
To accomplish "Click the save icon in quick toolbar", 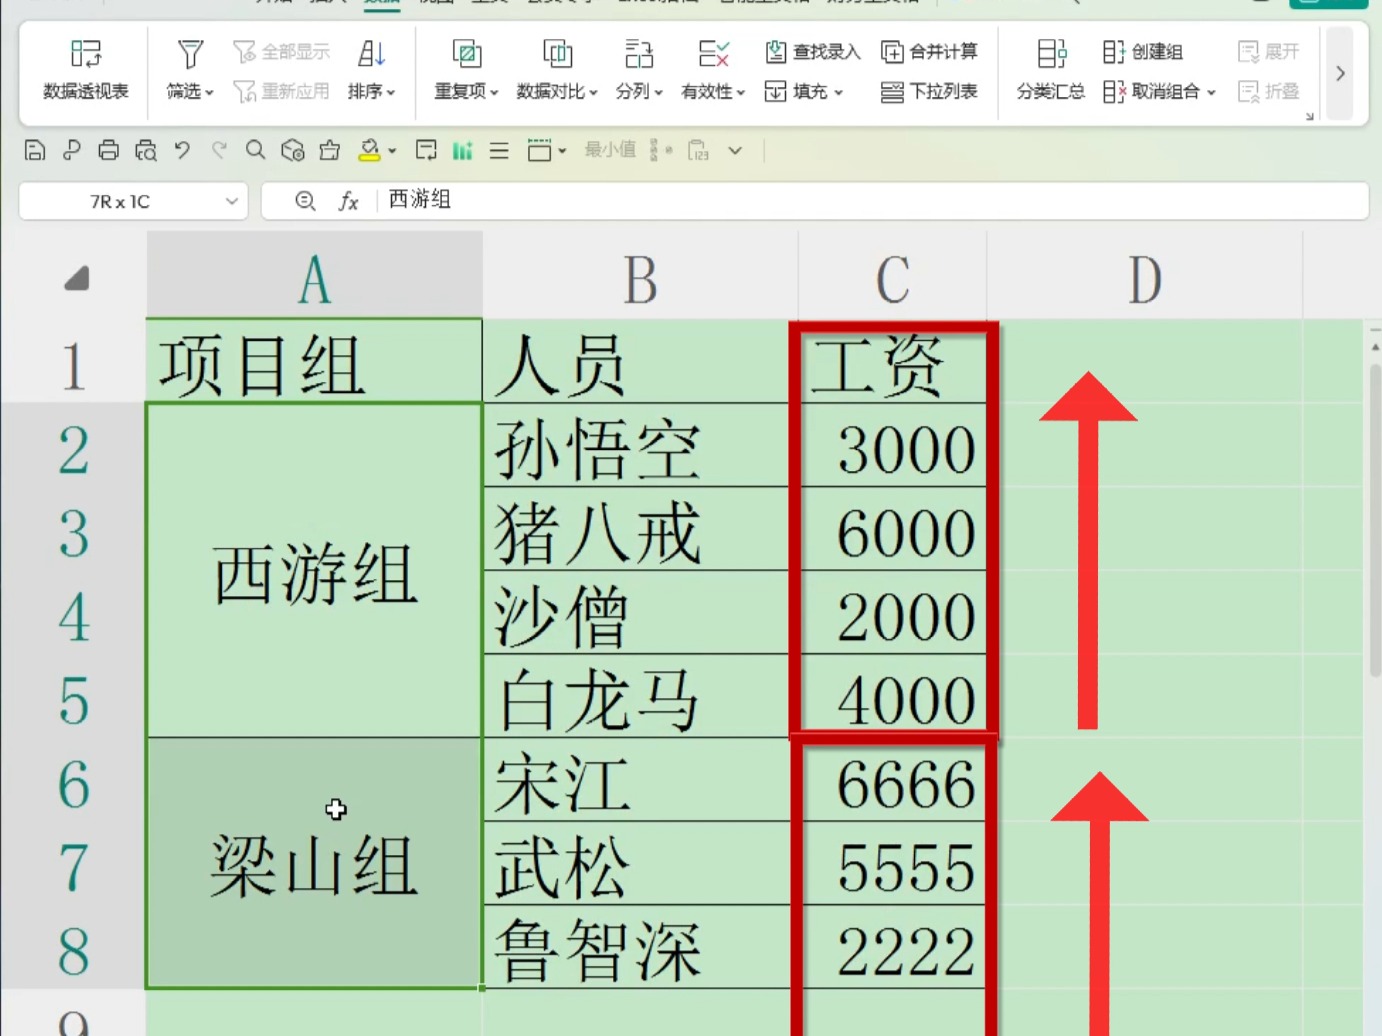I will (x=35, y=150).
